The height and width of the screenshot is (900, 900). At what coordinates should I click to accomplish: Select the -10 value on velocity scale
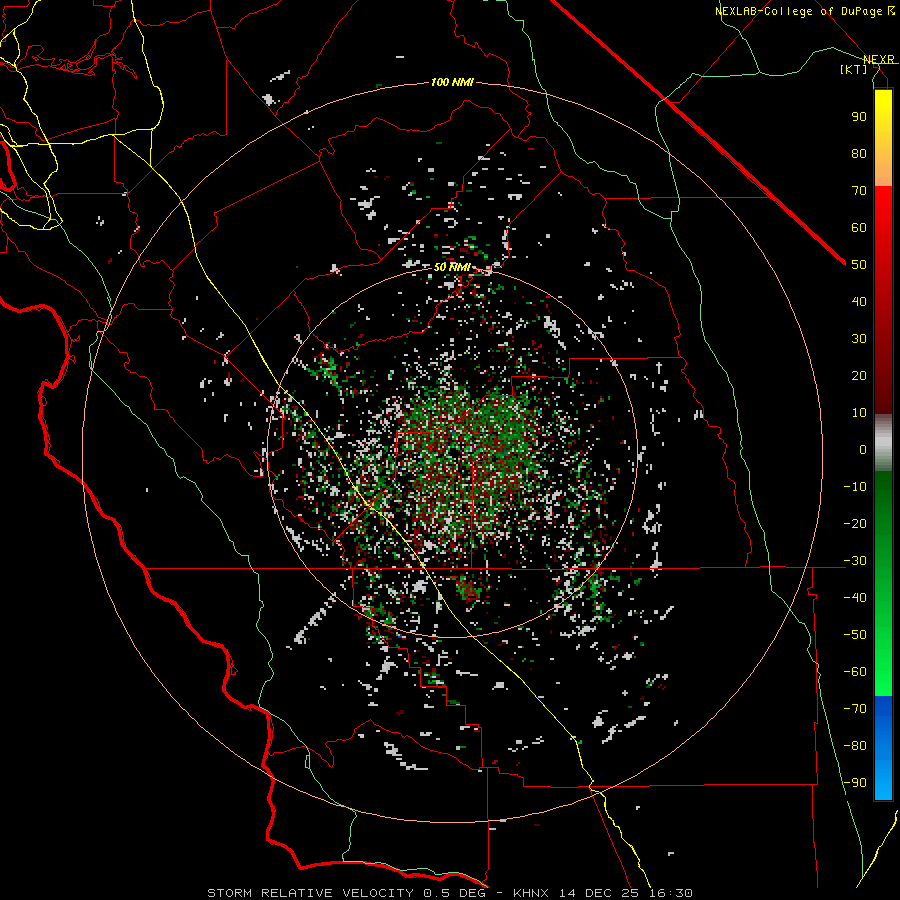[x=855, y=487]
